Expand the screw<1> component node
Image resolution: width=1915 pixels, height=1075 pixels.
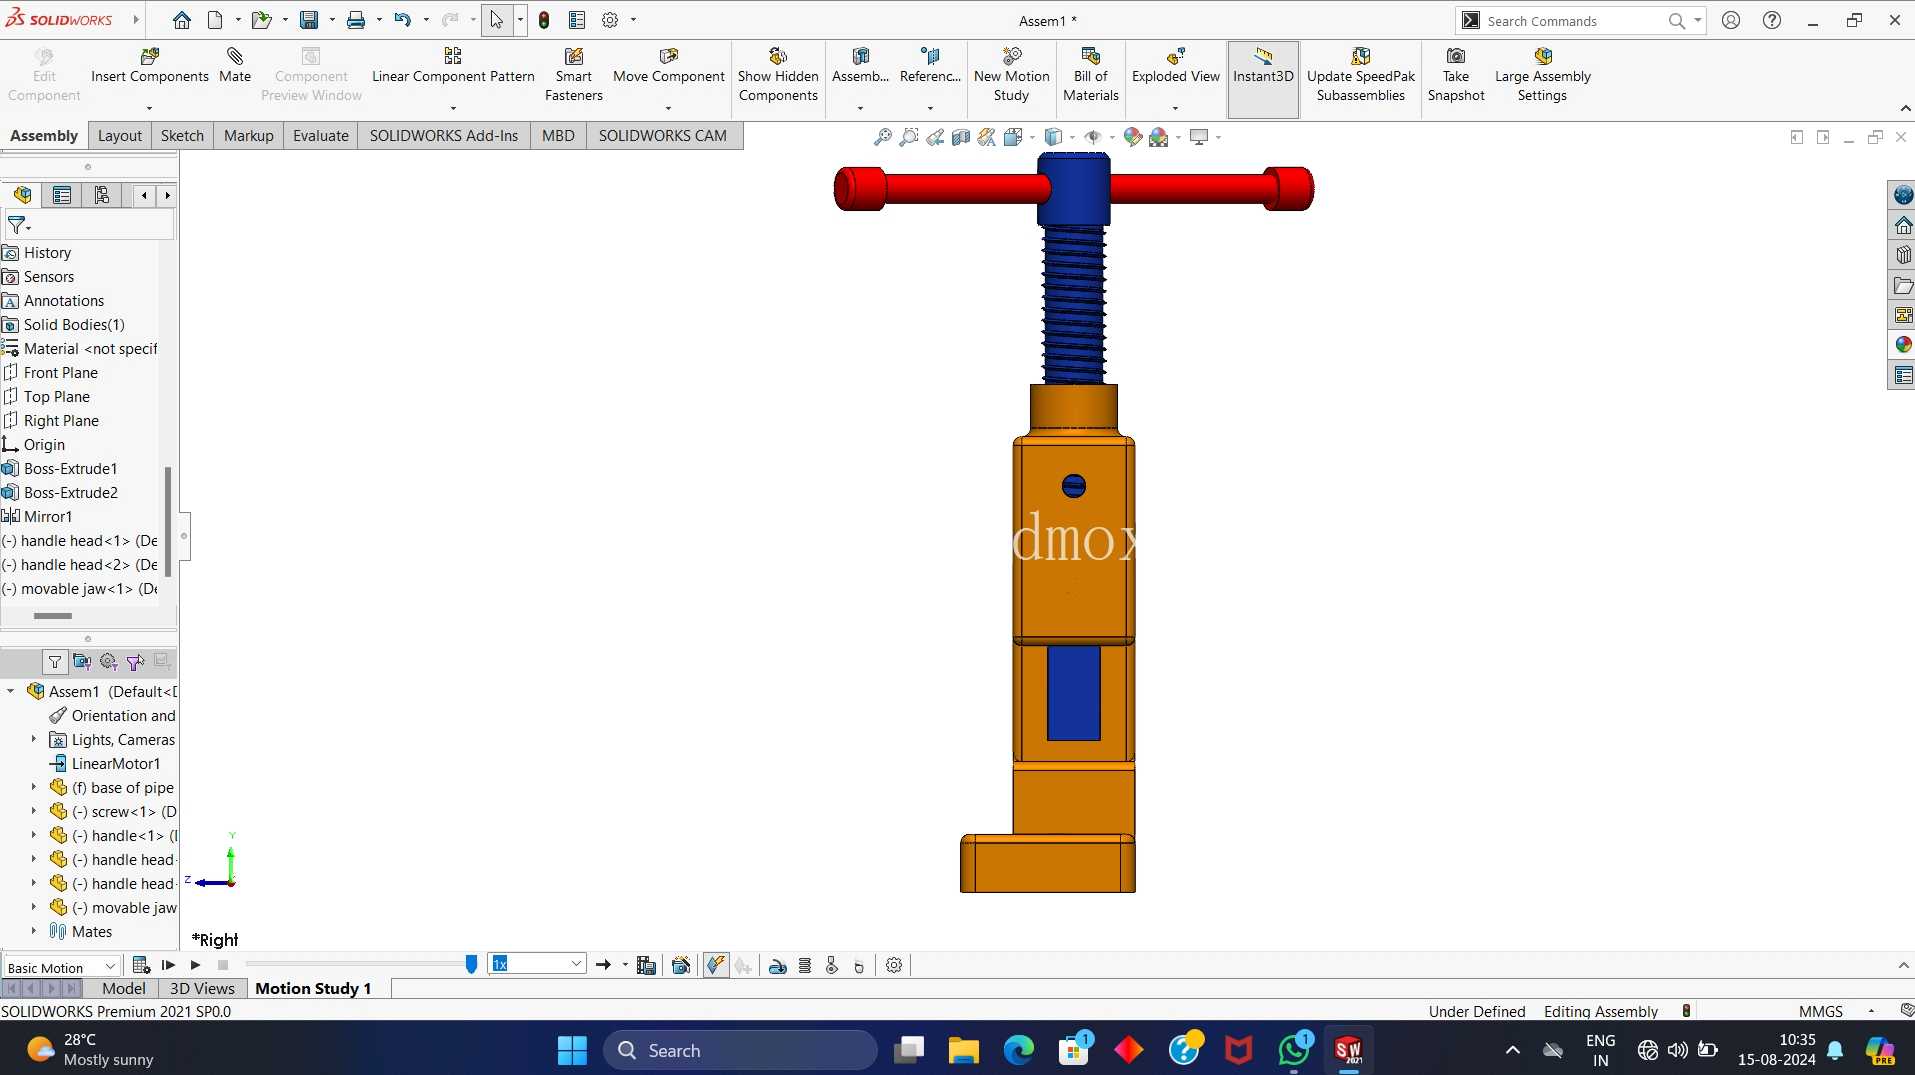point(34,811)
